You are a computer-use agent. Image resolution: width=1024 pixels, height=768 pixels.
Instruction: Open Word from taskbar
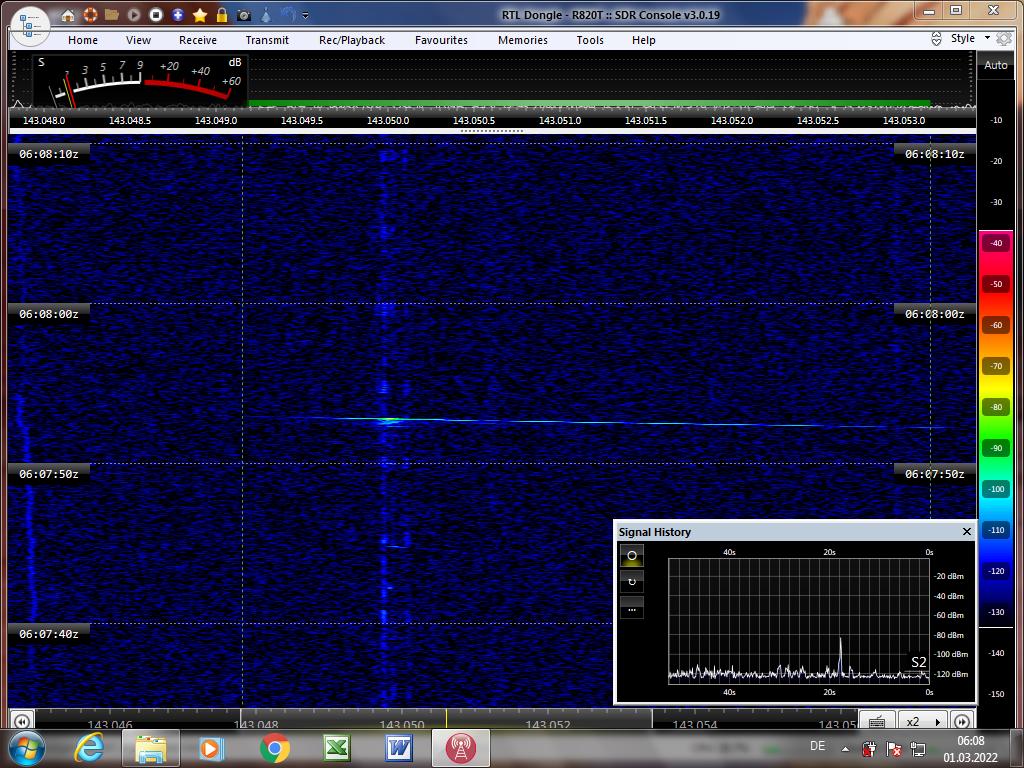click(x=398, y=748)
